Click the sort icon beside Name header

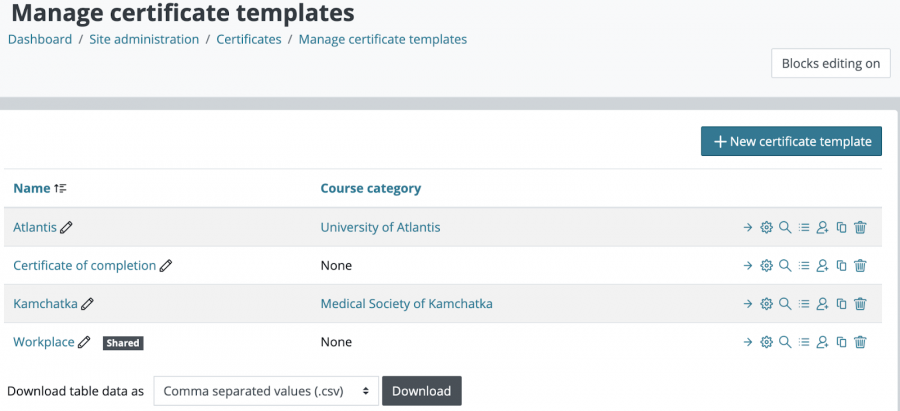(60, 188)
